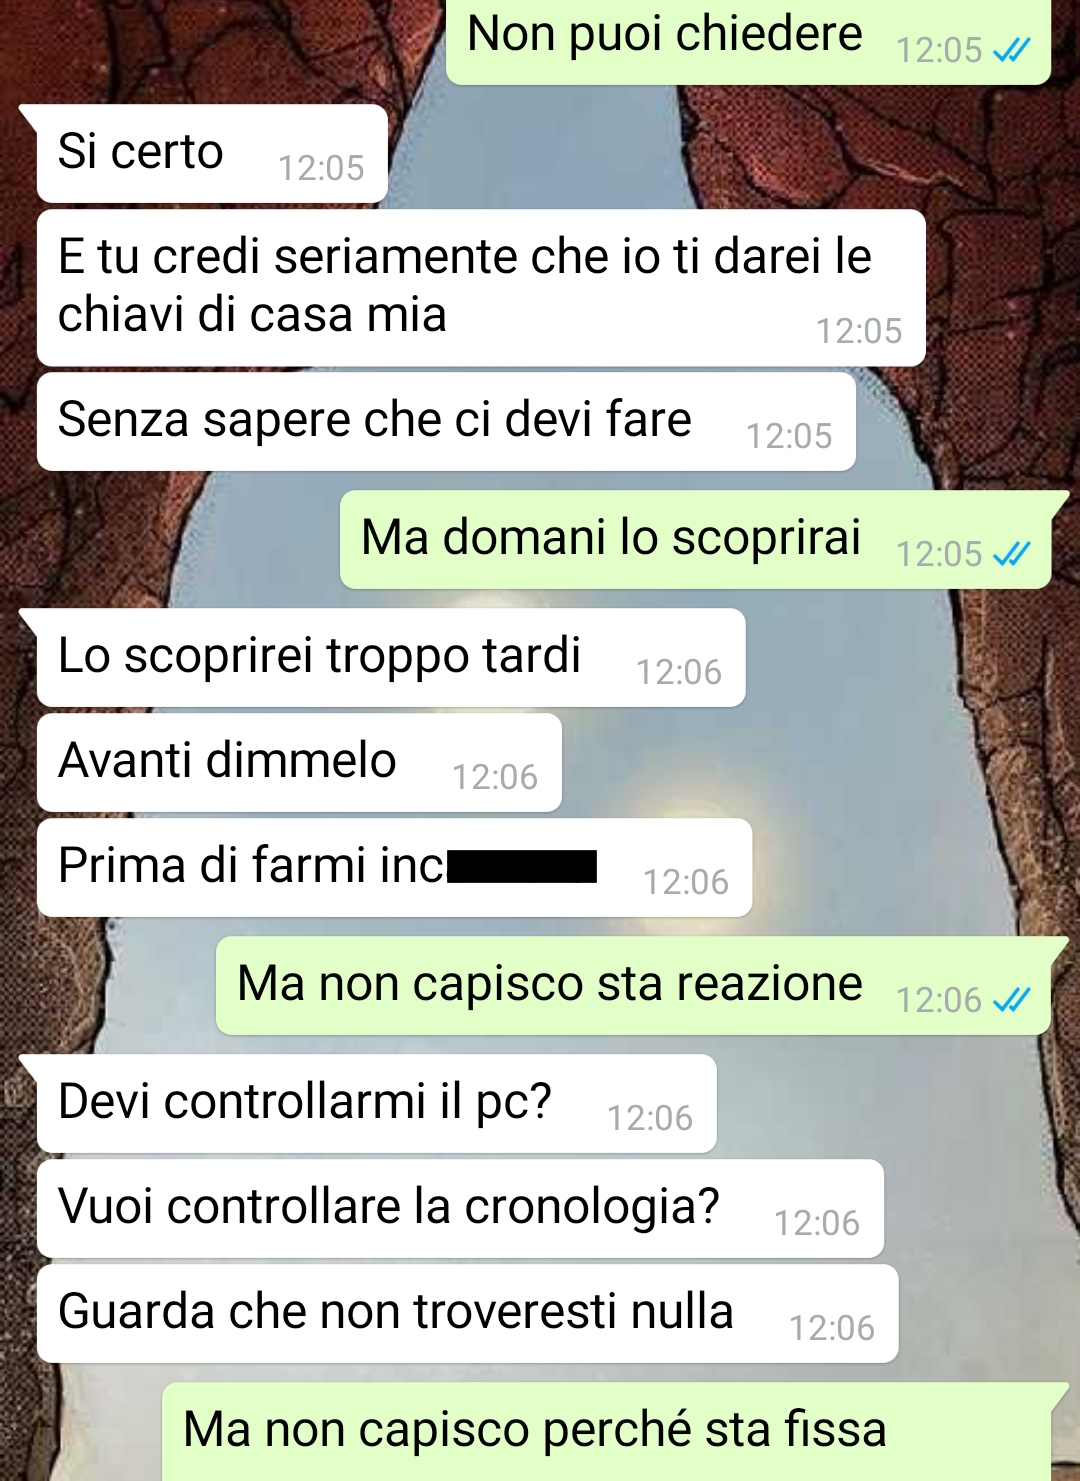Select 'Senza sapere che ci devi fare' message

[446, 421]
